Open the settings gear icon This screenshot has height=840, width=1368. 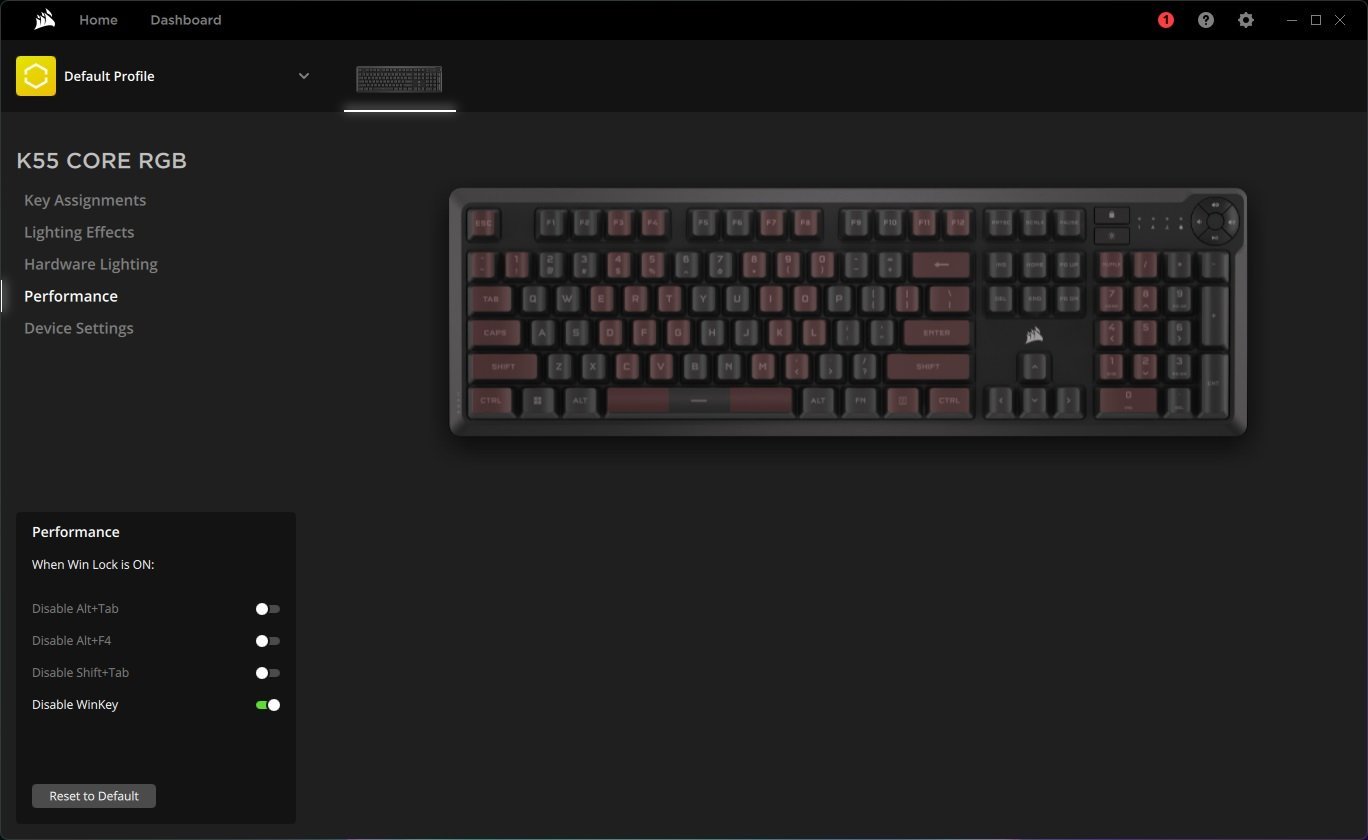[1246, 20]
